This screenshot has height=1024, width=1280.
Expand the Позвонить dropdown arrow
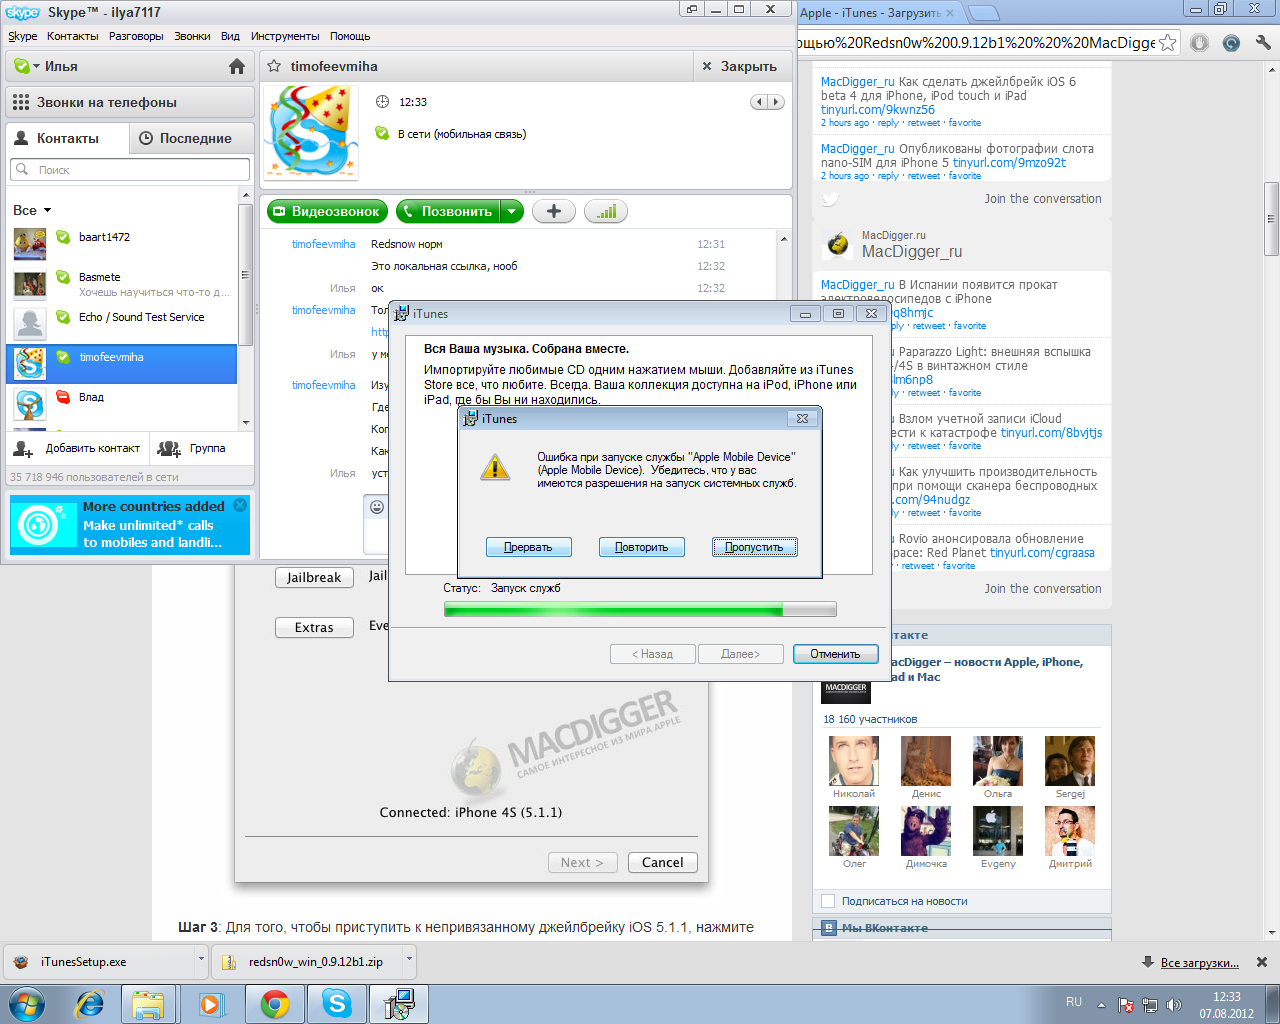point(512,211)
